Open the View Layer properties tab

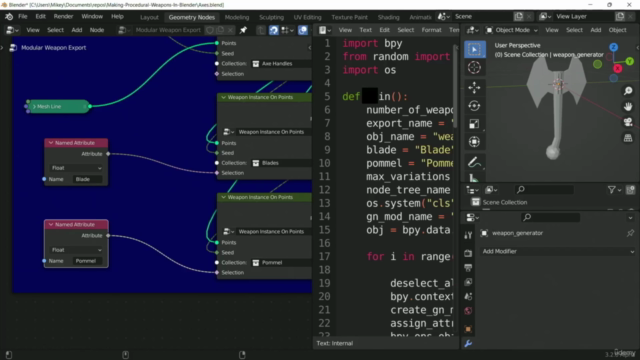point(468,282)
